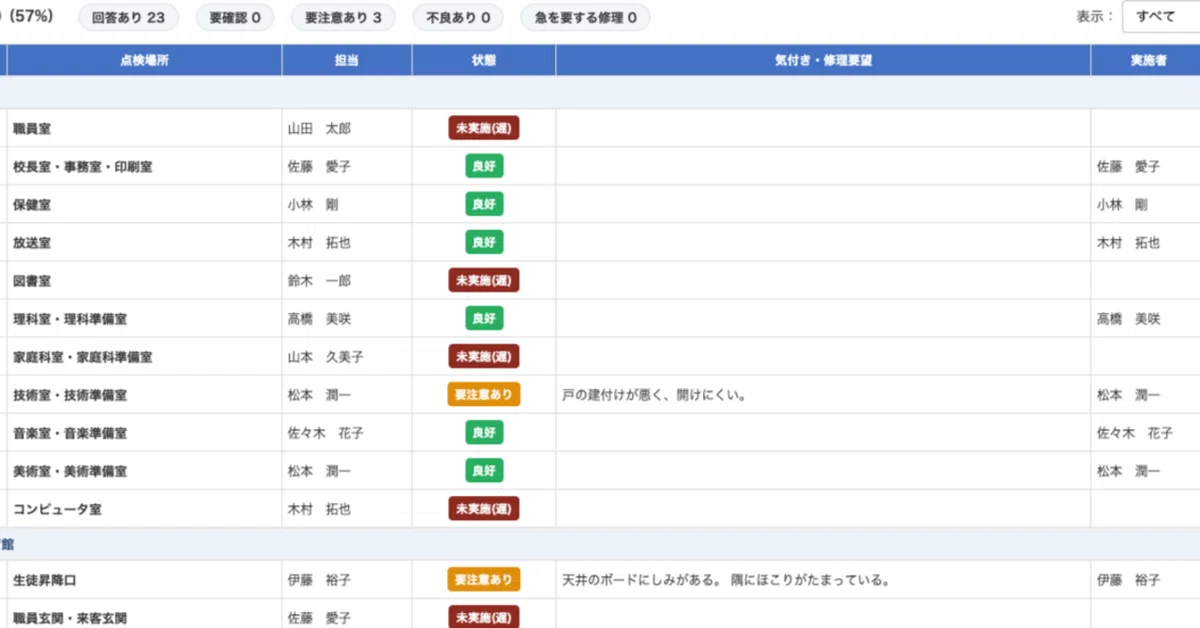Click the 点検場所 column header
The image size is (1200, 628).
144,60
